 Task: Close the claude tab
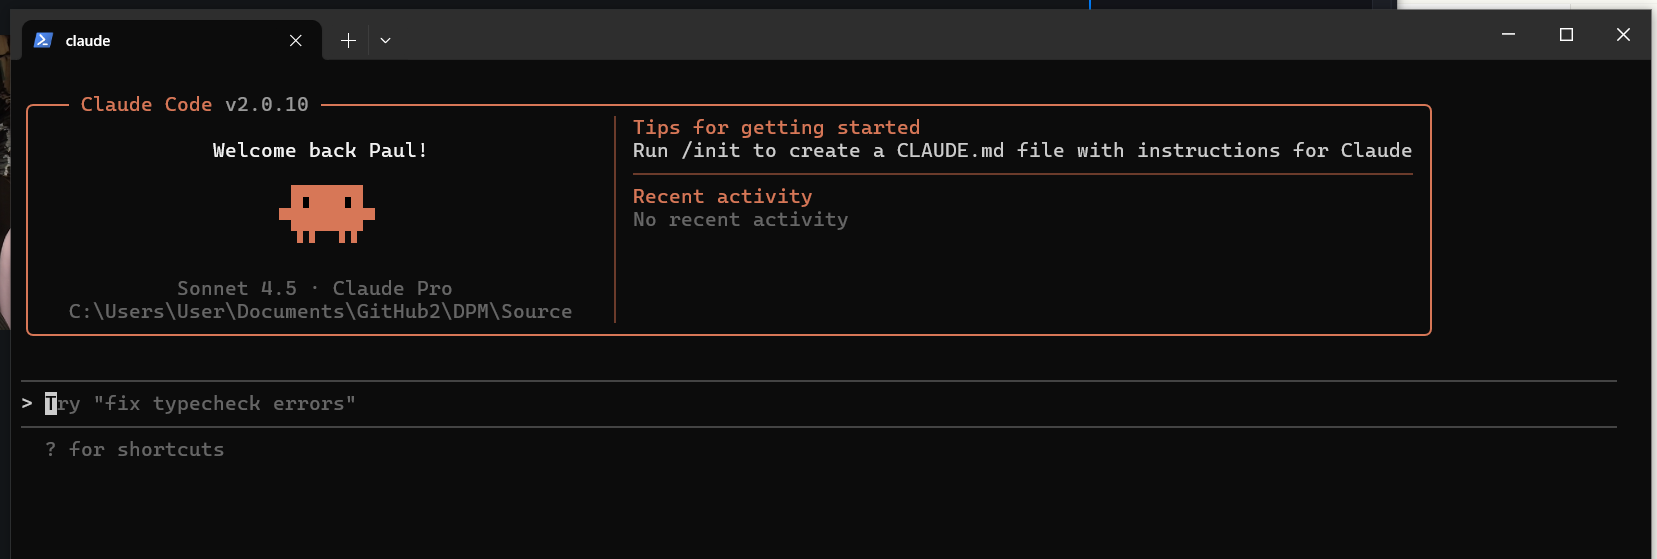296,40
